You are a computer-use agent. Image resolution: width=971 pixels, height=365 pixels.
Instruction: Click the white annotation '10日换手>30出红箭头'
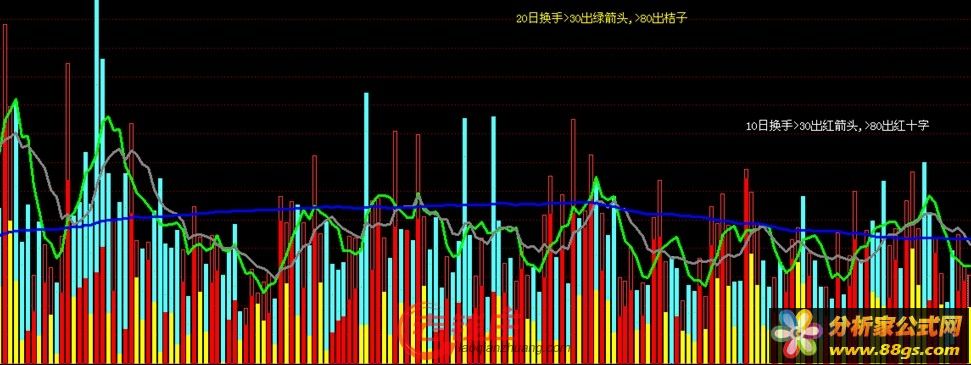coord(803,126)
